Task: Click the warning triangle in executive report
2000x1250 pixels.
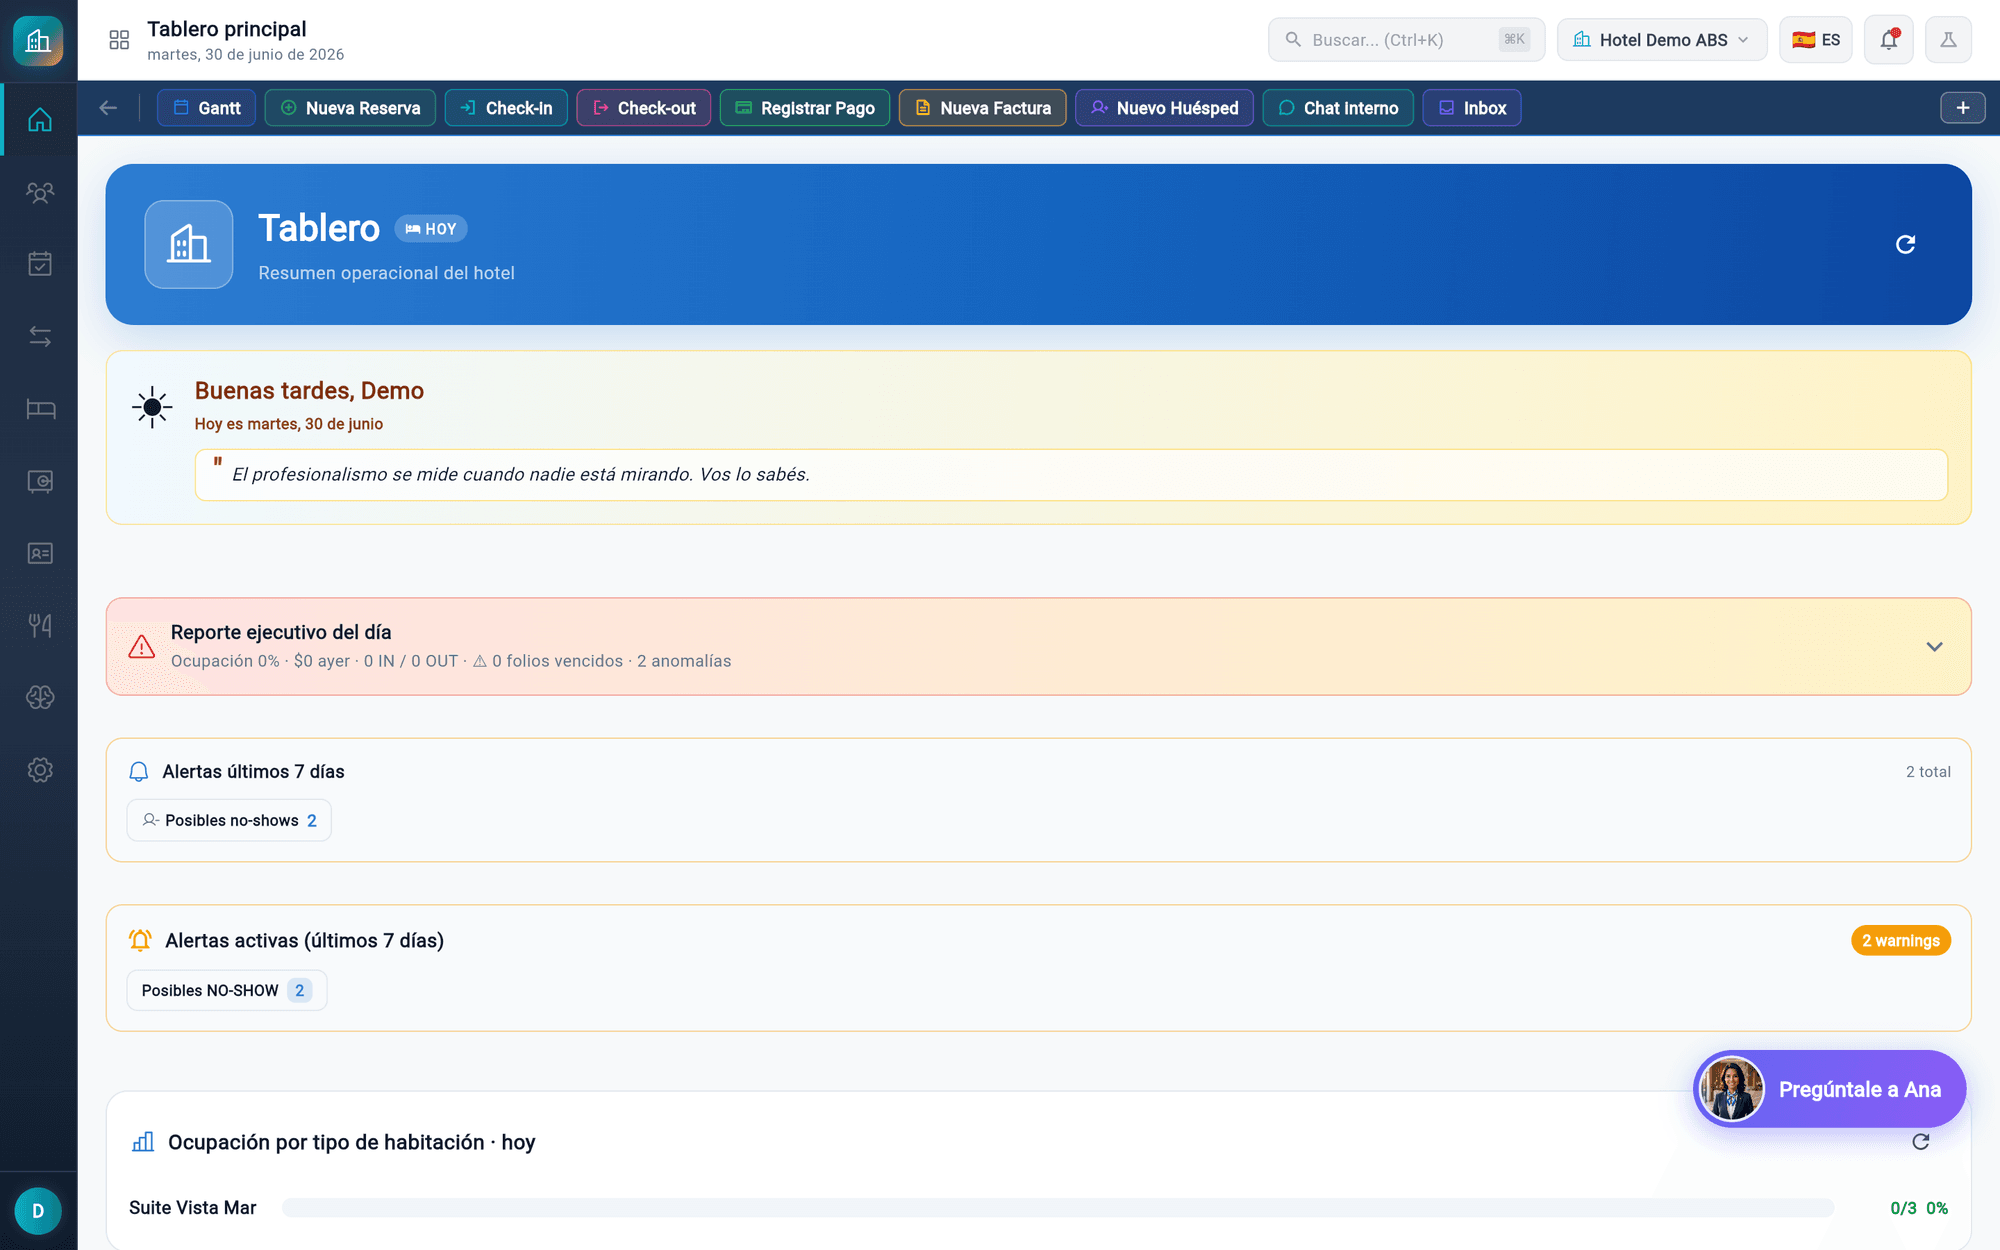Action: tap(142, 647)
